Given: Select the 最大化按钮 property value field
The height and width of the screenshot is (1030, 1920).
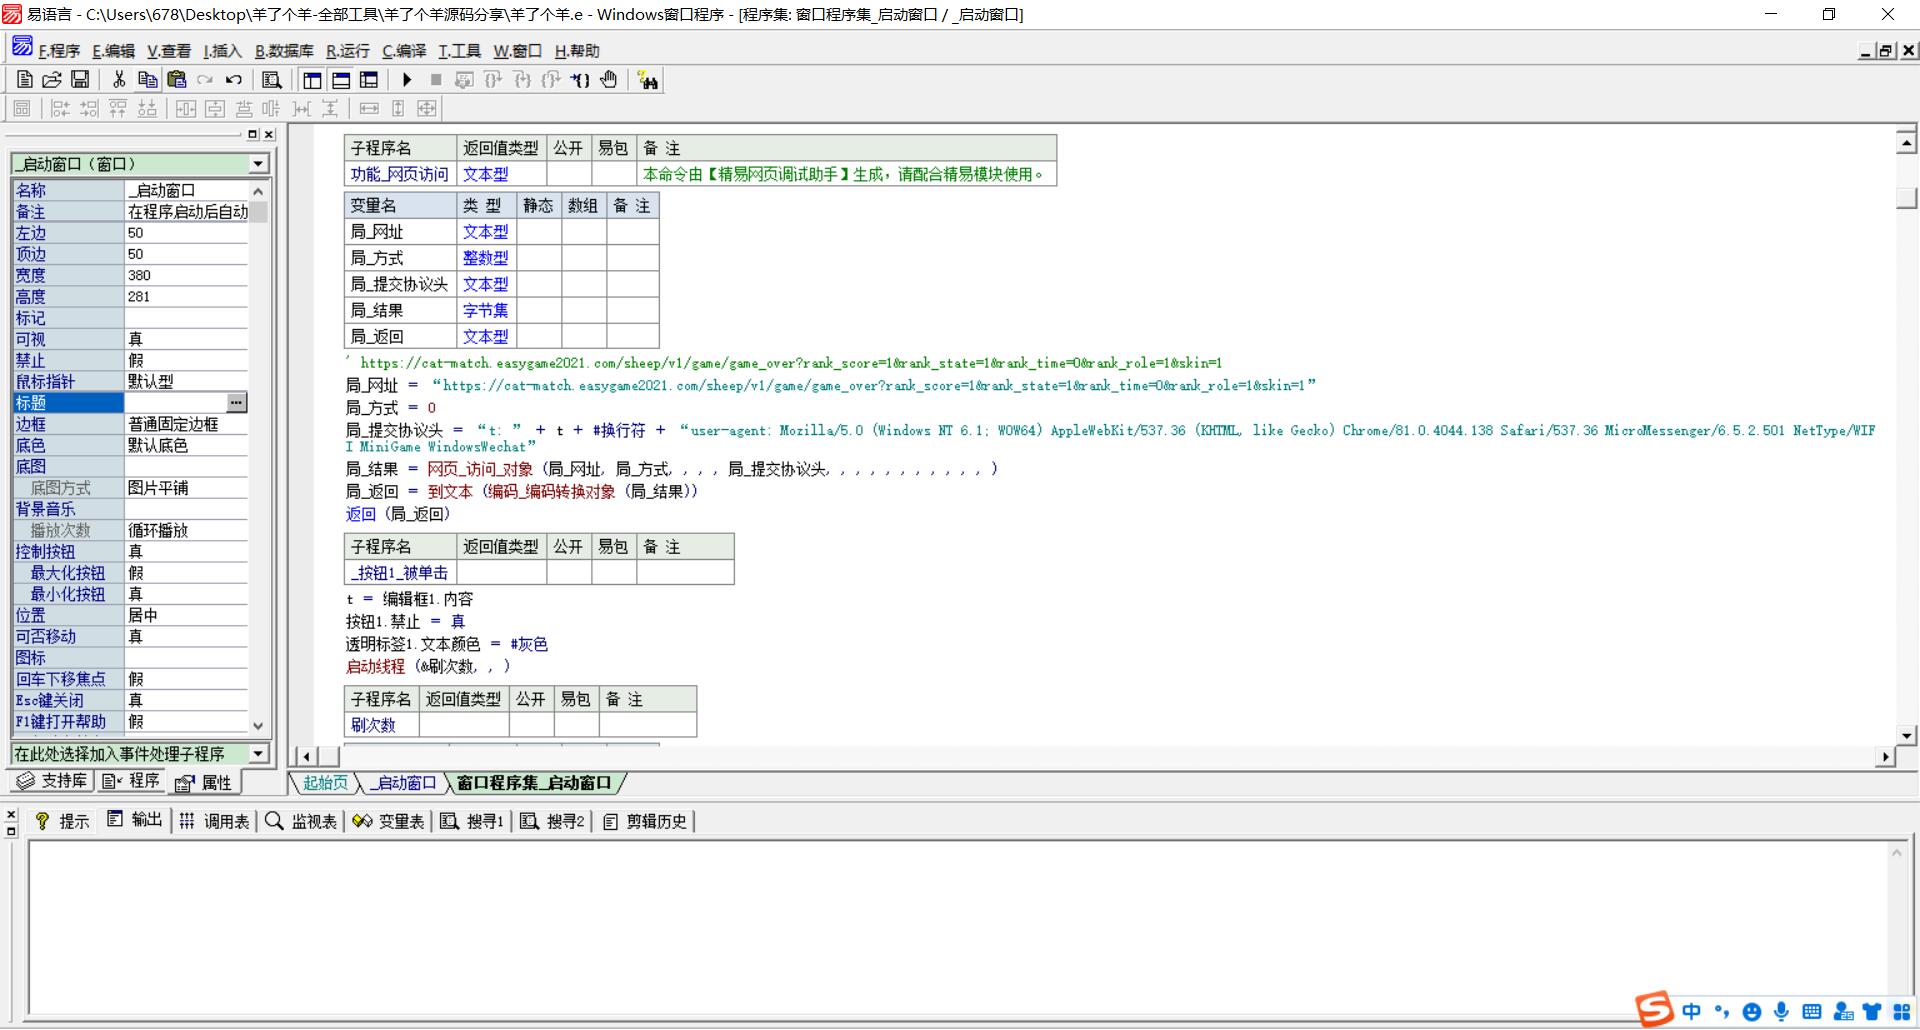Looking at the screenshot, I should (186, 573).
